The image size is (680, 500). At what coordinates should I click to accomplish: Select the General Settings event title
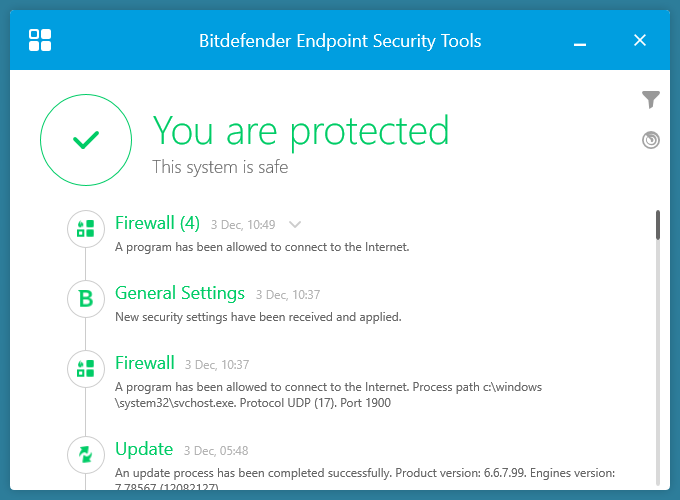pyautogui.click(x=180, y=293)
